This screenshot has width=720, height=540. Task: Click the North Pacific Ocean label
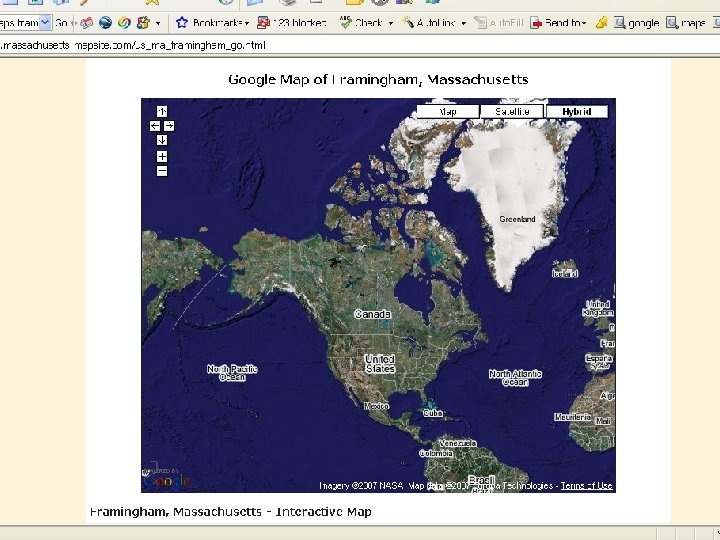coord(232,373)
